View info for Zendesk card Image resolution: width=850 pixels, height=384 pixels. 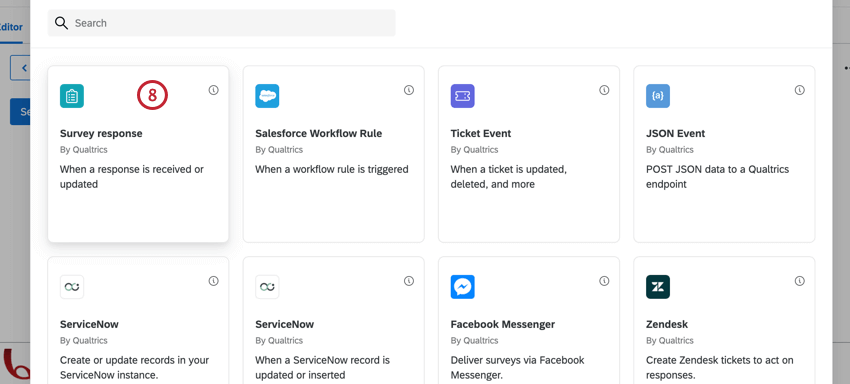[800, 281]
